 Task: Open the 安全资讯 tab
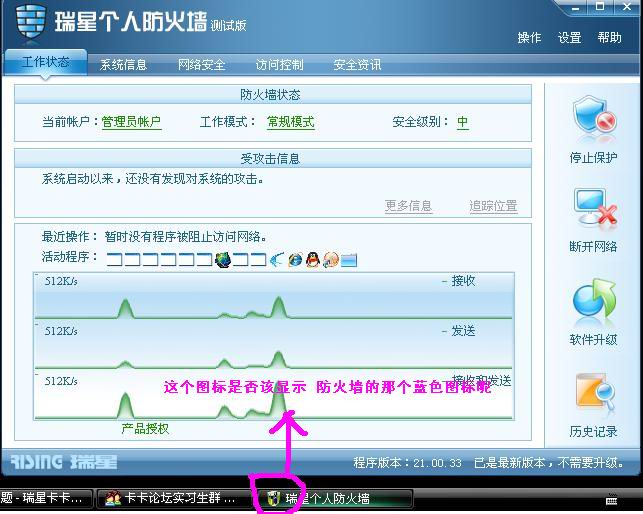357,64
